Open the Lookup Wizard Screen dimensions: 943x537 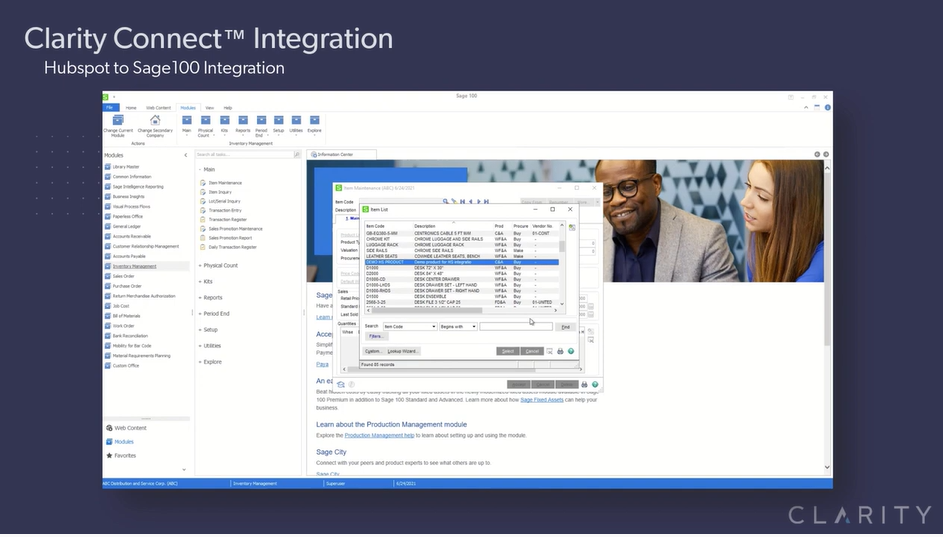tap(402, 351)
